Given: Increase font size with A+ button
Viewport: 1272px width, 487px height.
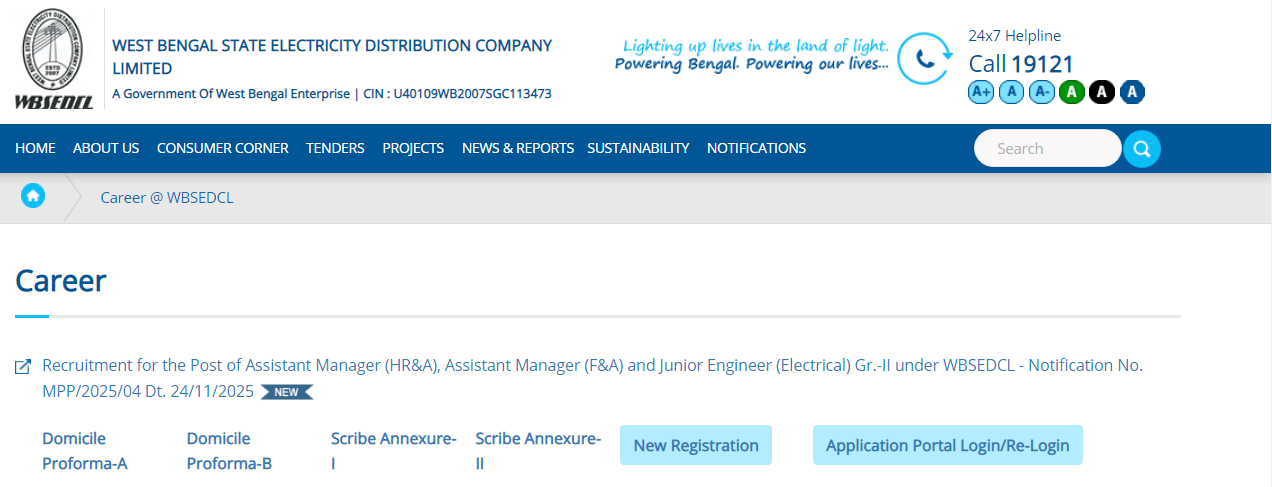Looking at the screenshot, I should click(x=981, y=92).
